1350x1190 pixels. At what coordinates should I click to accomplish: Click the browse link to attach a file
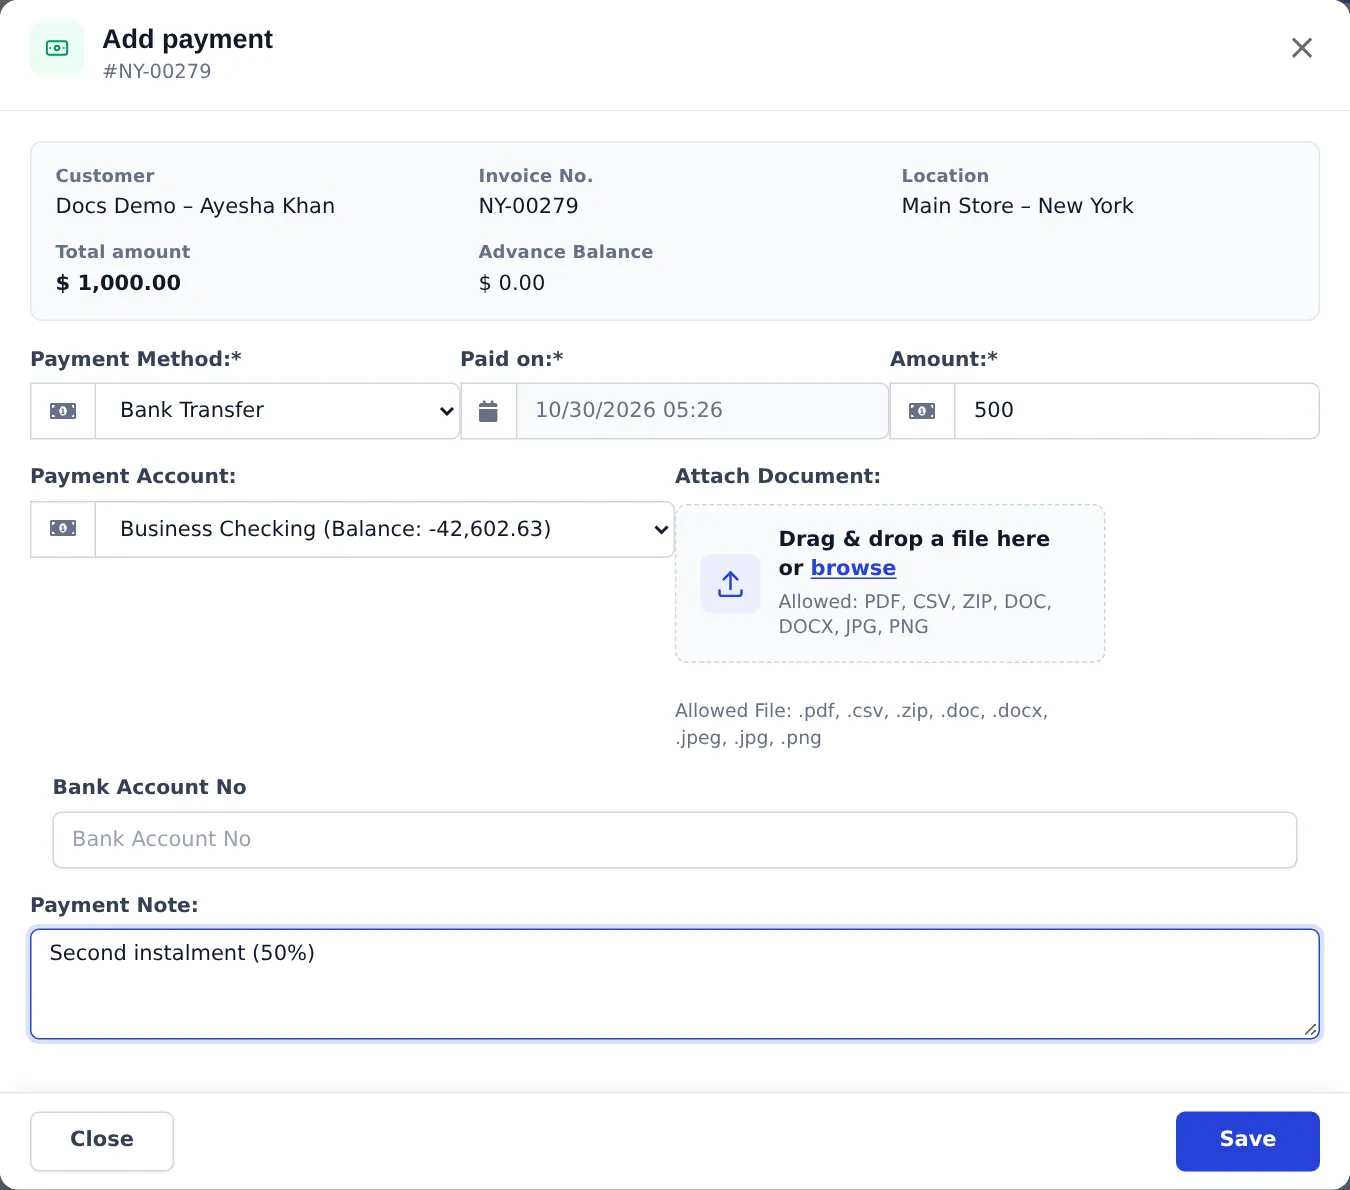(x=853, y=568)
